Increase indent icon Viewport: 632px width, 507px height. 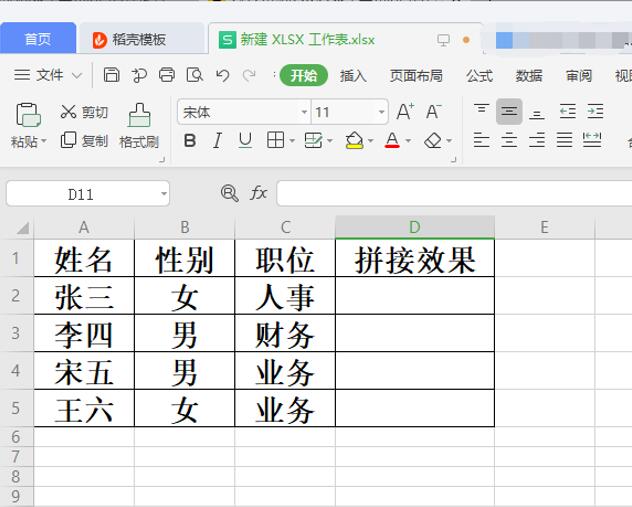pyautogui.click(x=595, y=111)
